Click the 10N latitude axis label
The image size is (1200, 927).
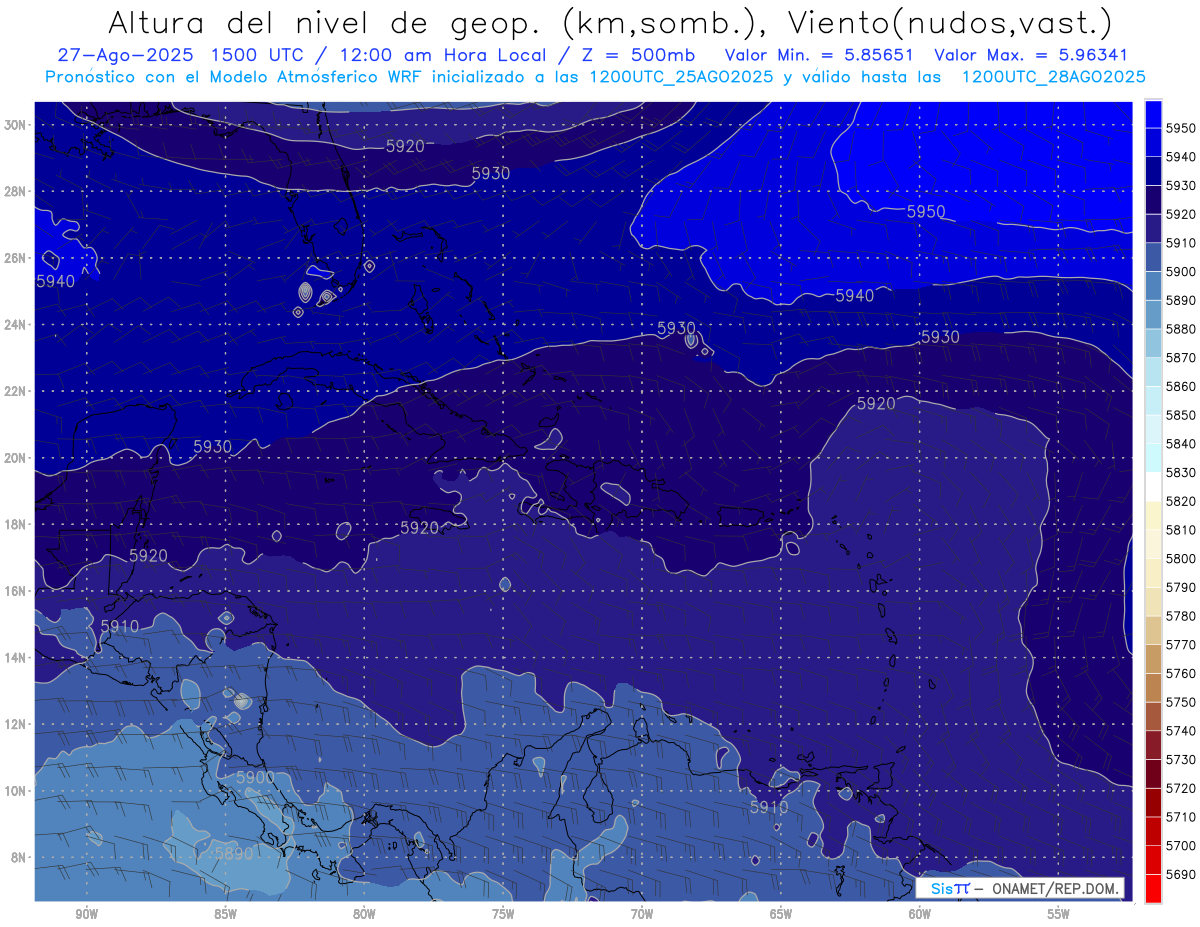pyautogui.click(x=15, y=791)
